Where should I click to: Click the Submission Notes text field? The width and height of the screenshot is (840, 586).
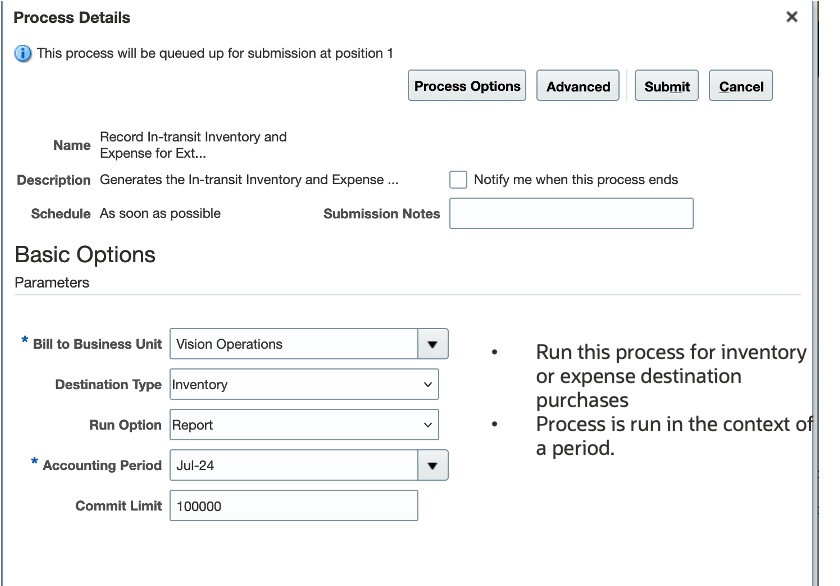pyautogui.click(x=571, y=213)
